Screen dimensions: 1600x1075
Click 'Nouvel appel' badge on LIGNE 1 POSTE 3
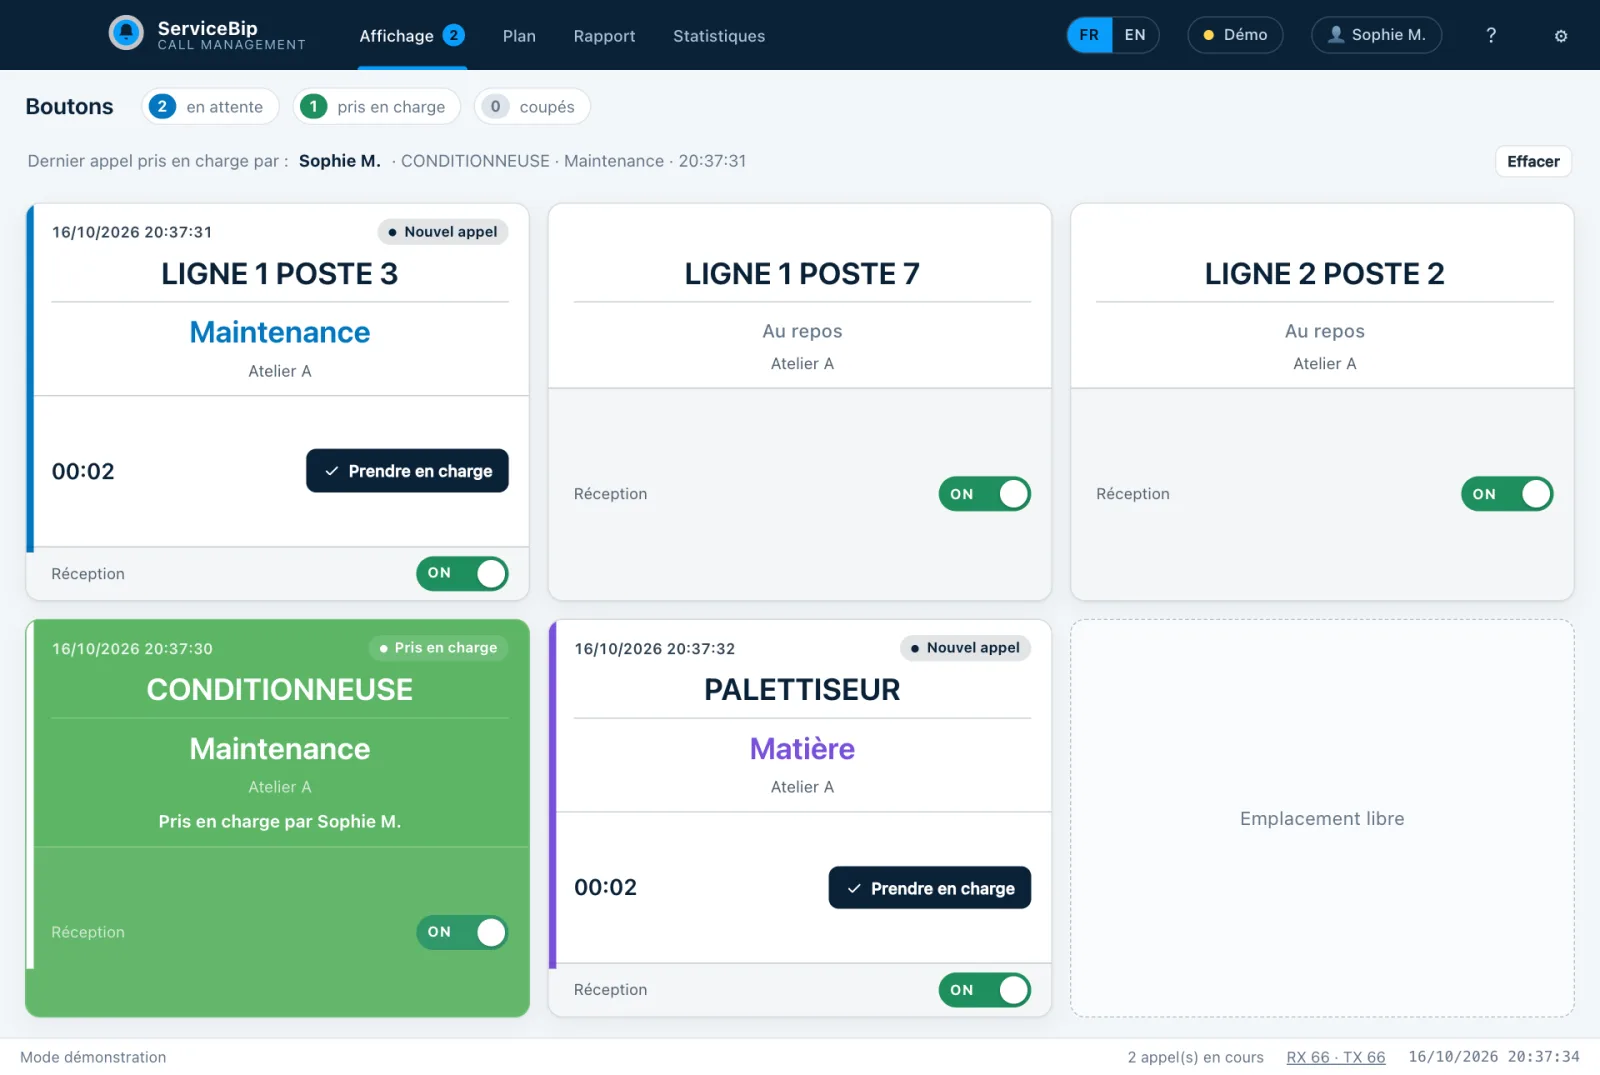tap(443, 232)
